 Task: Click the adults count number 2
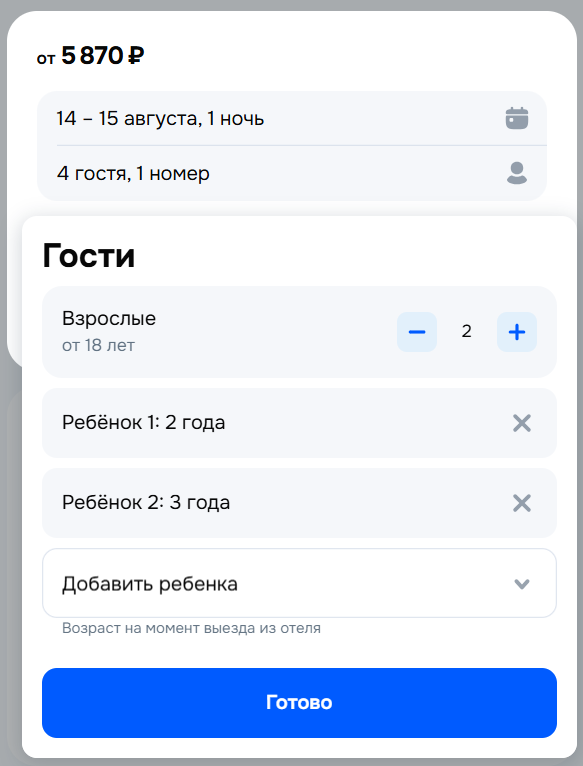(x=467, y=331)
